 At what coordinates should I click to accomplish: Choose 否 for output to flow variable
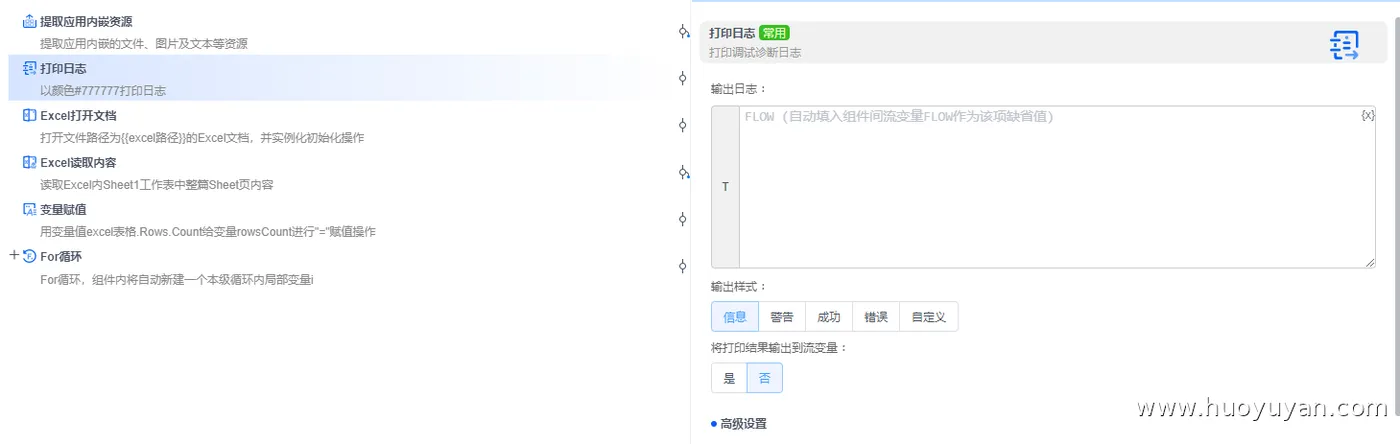(764, 378)
